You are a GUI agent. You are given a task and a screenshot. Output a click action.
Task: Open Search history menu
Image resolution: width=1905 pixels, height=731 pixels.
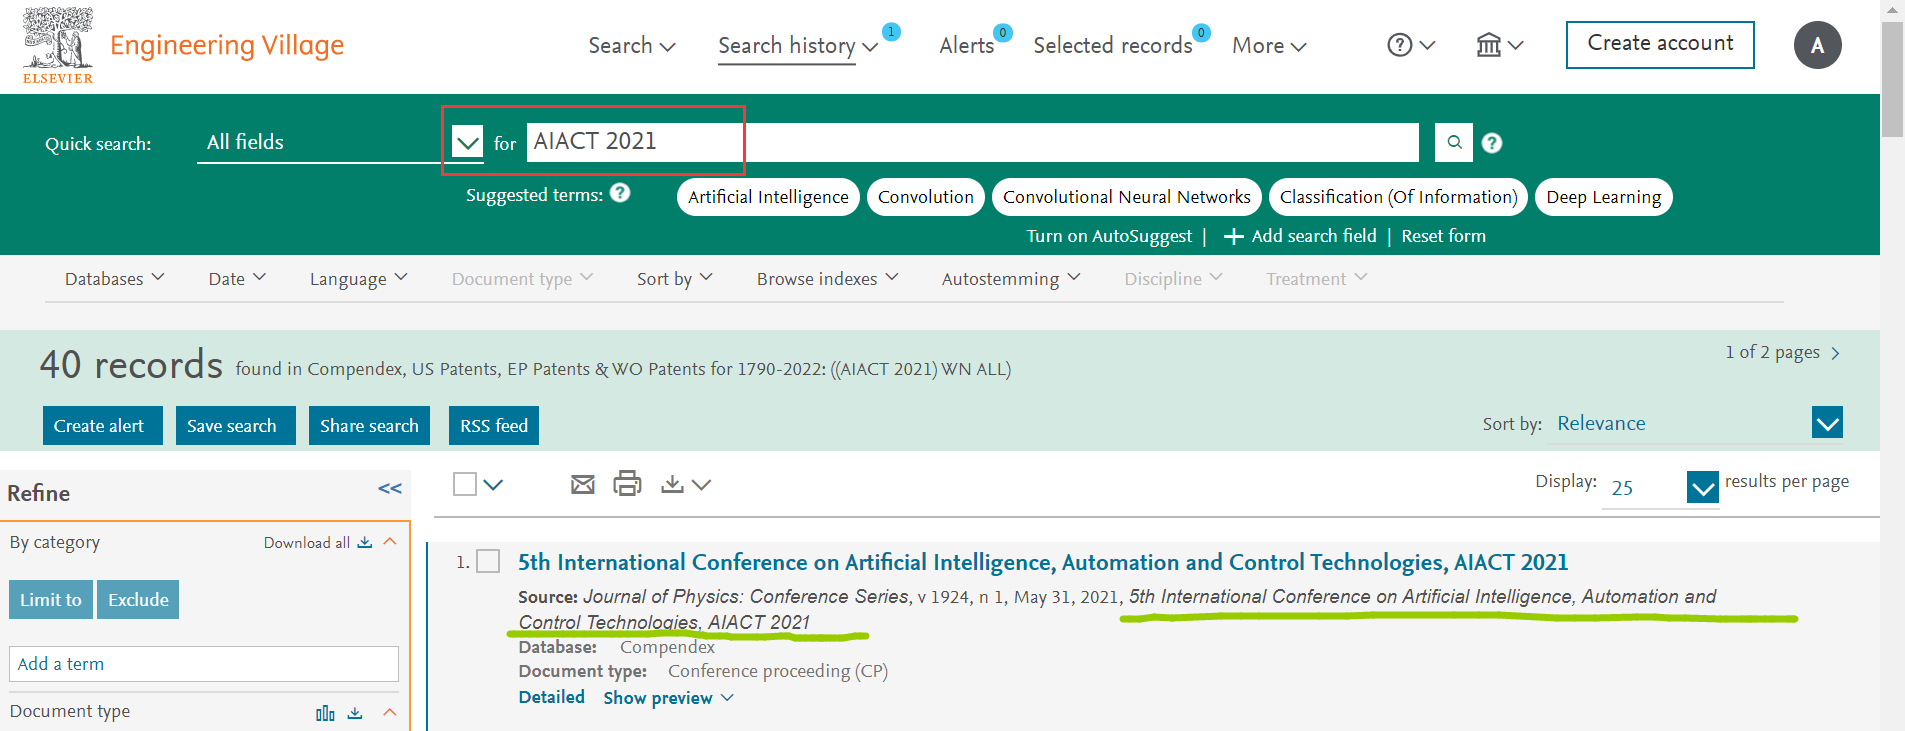[798, 46]
